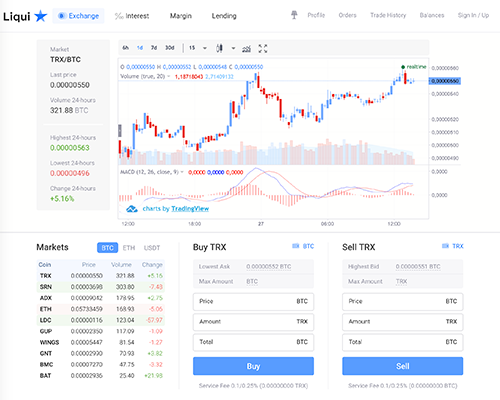
Task: Open the Exchange tab
Action: click(78, 16)
